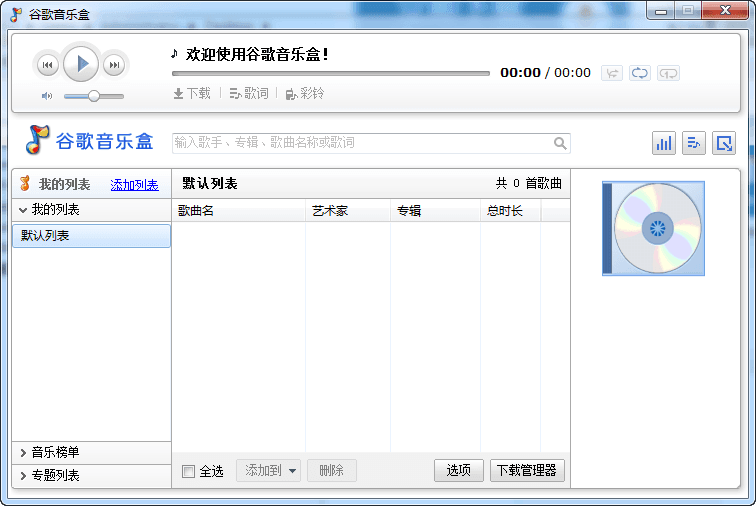Viewport: 756px width, 506px height.
Task: Skip to the next track
Action: coord(115,65)
